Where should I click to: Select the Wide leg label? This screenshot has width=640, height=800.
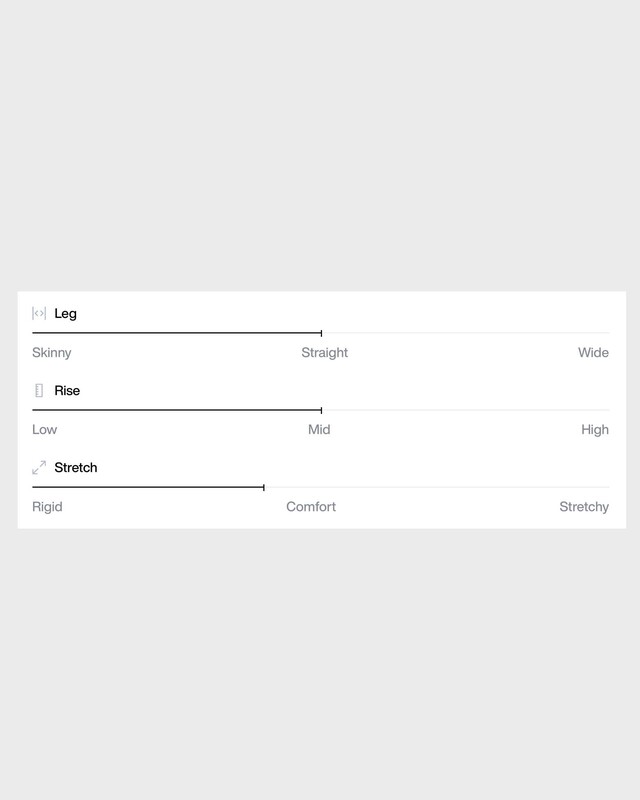click(593, 353)
